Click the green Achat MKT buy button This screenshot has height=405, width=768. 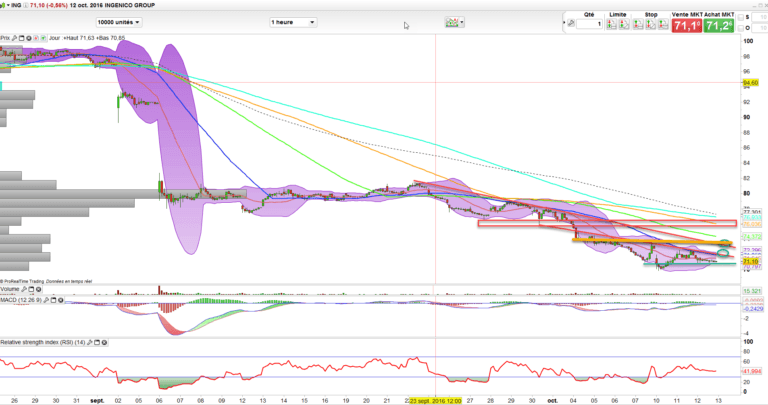tap(717, 25)
